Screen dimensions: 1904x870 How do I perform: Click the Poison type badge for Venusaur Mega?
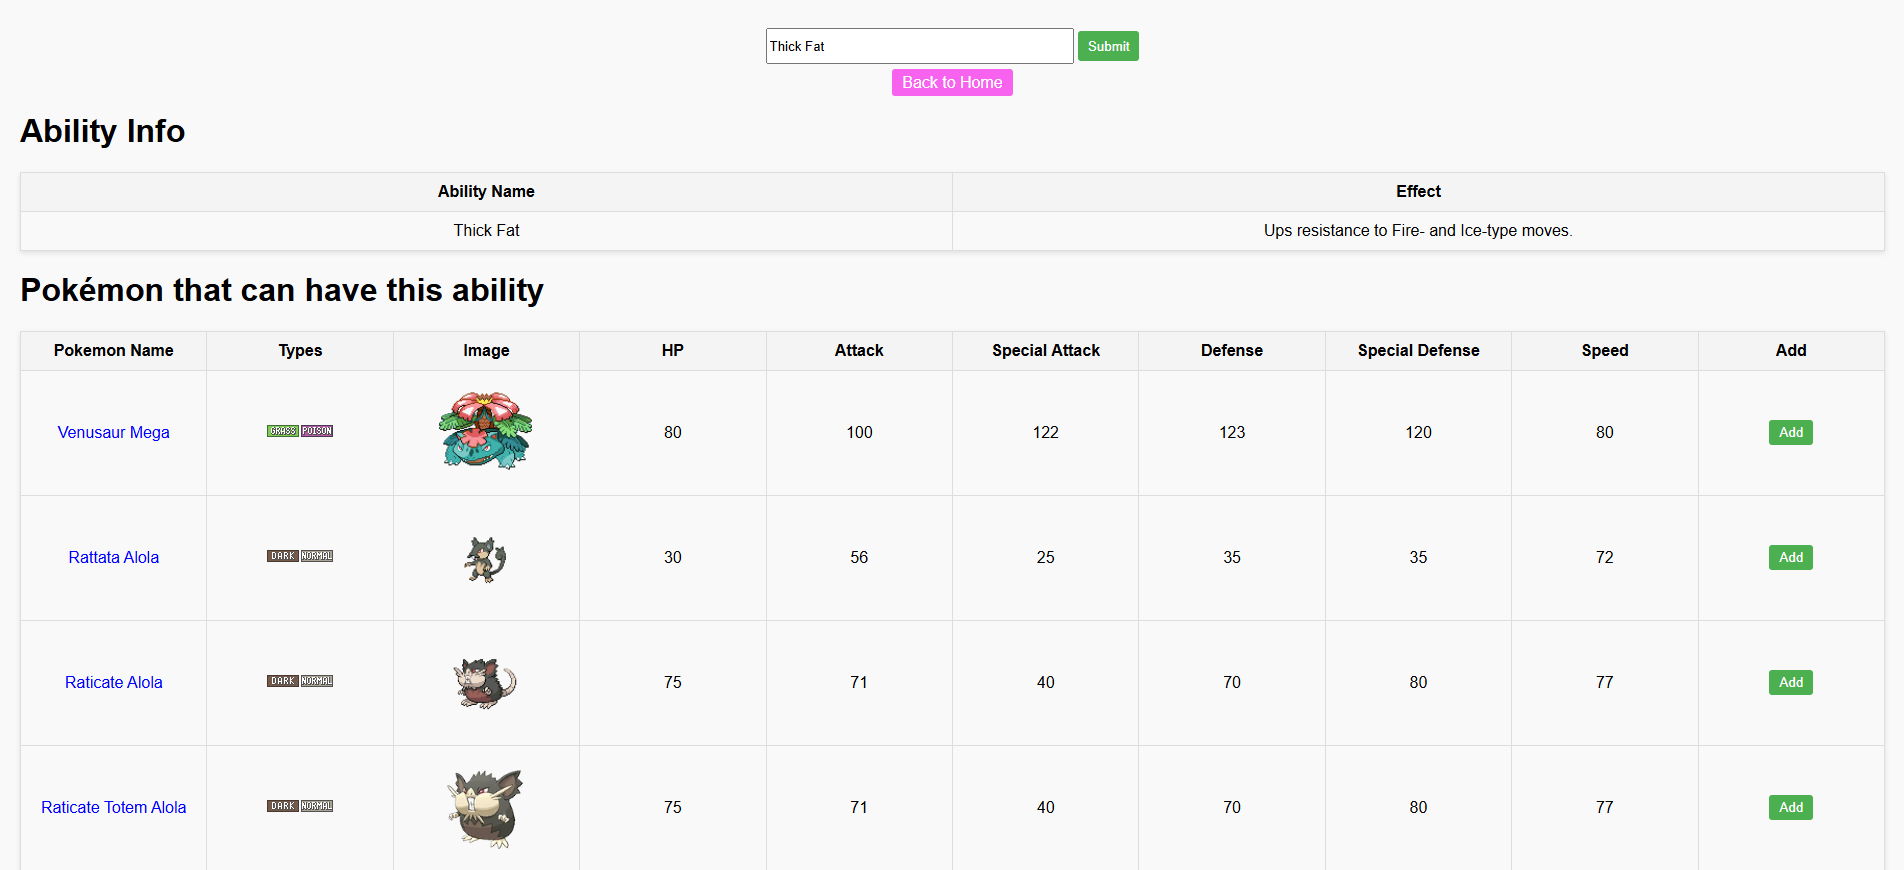click(x=317, y=431)
